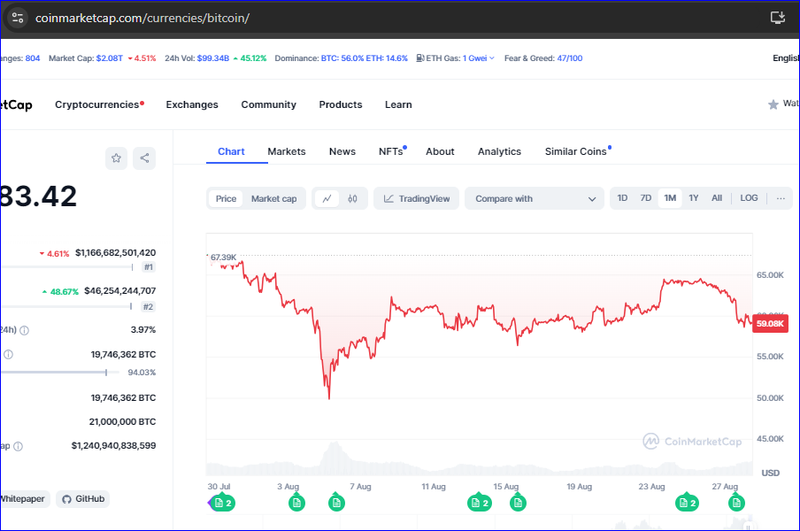The width and height of the screenshot is (800, 531).
Task: Switch to the Similar Coins tab
Action: tap(577, 151)
